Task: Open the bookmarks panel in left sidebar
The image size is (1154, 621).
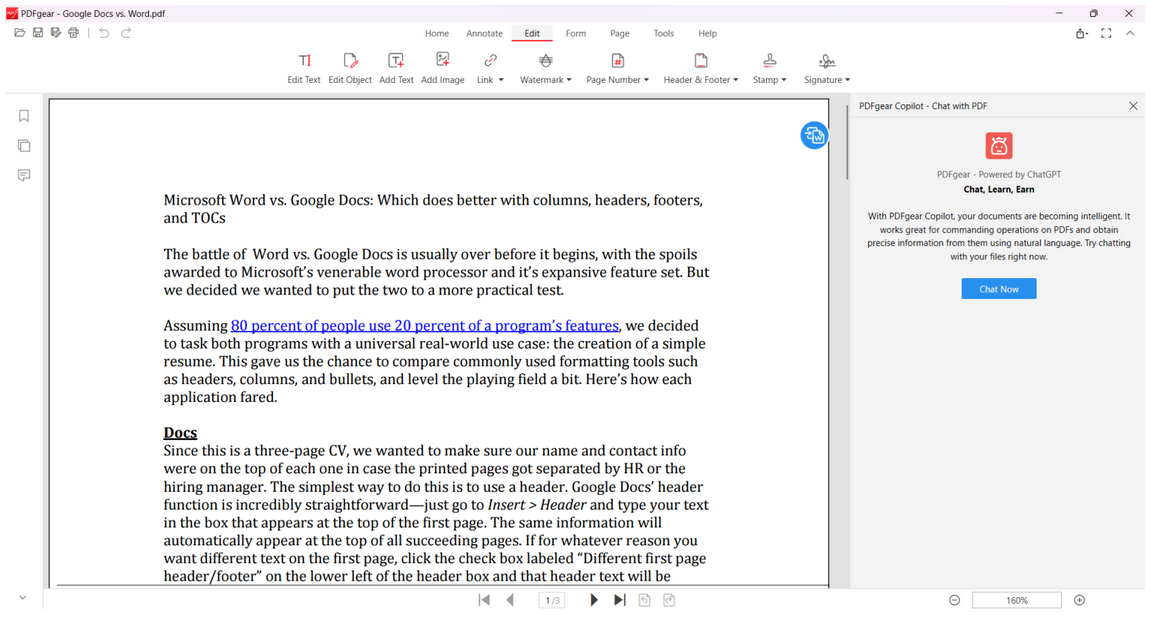Action: point(24,116)
